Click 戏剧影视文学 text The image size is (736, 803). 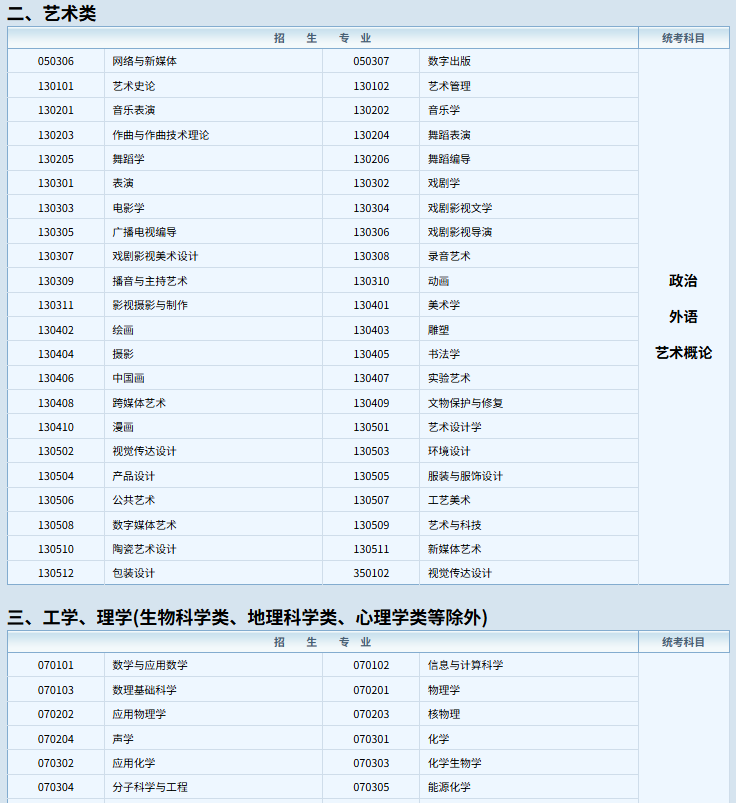point(460,208)
